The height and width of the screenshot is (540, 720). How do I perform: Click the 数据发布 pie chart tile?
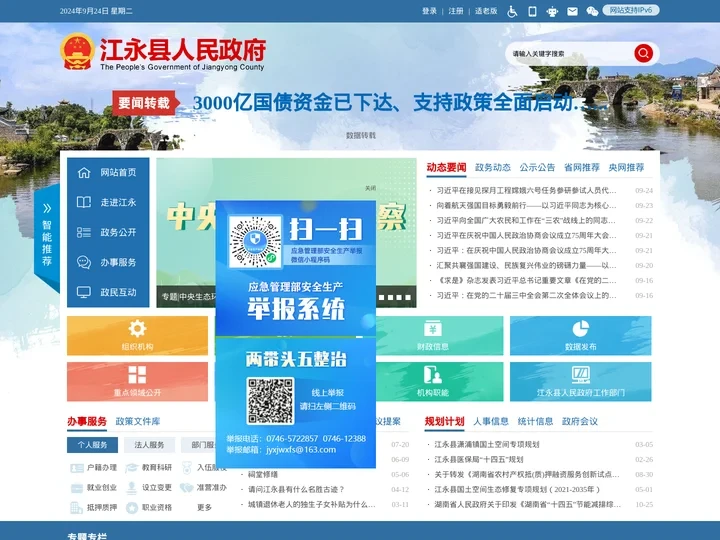coord(580,336)
